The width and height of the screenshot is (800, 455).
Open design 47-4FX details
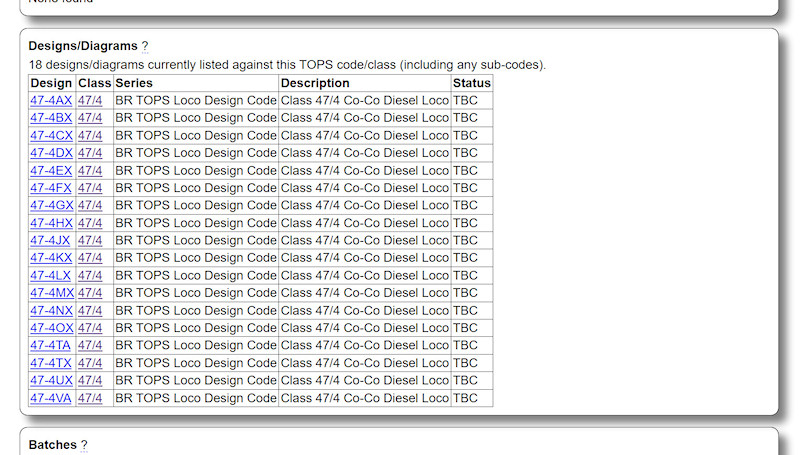click(x=51, y=188)
